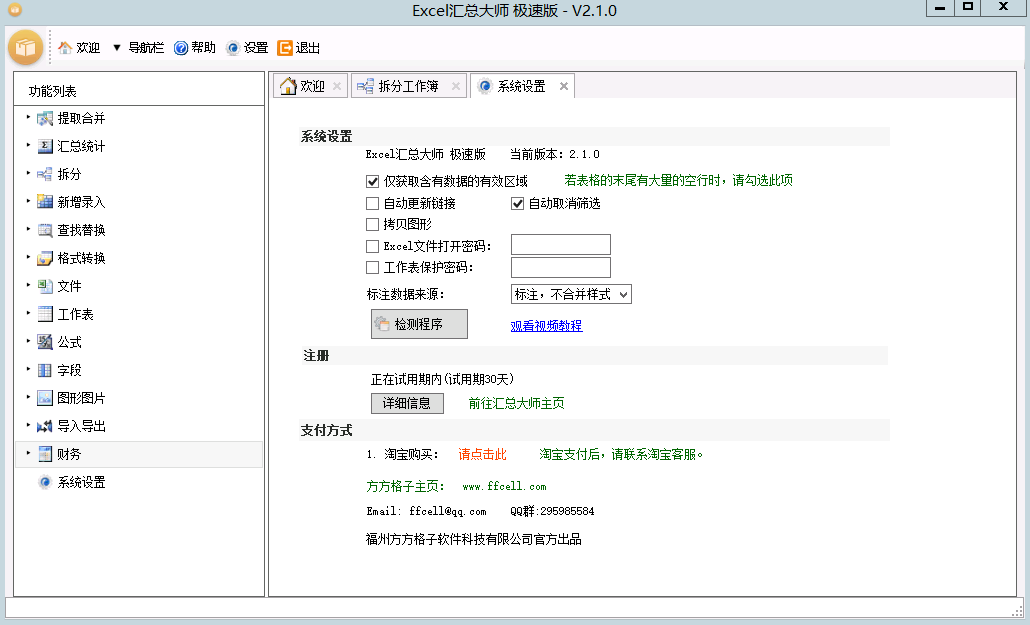Expand 格式转换 tree node arrow

pyautogui.click(x=28, y=257)
